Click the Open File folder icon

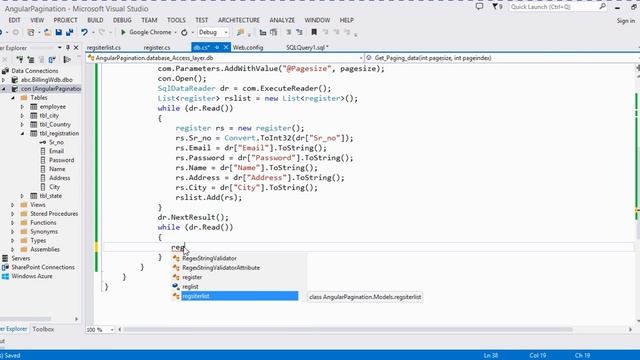pyautogui.click(x=47, y=32)
